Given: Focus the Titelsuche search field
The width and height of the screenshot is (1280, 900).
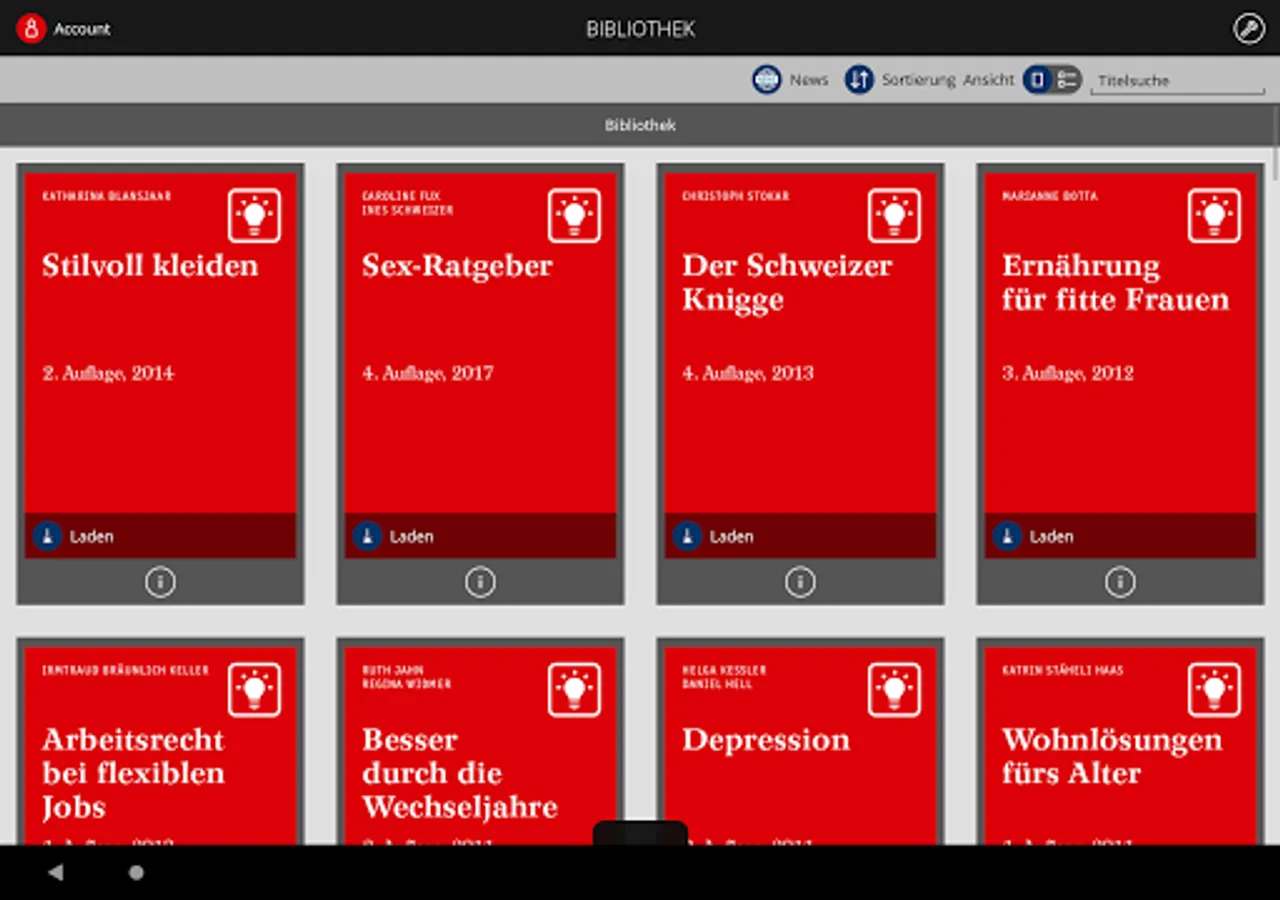Looking at the screenshot, I should pyautogui.click(x=1177, y=81).
